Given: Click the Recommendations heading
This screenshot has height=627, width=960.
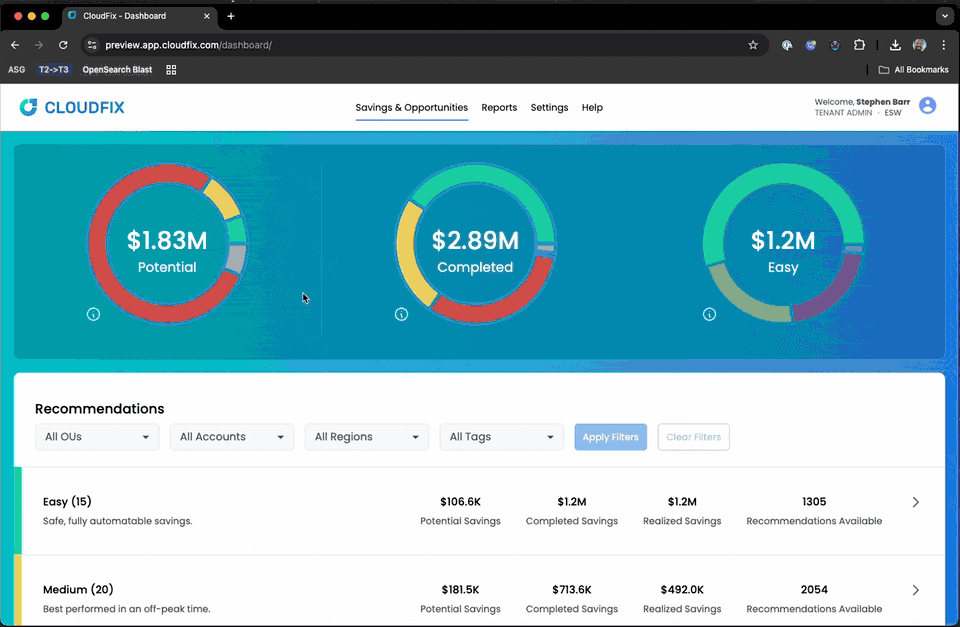Looking at the screenshot, I should (x=100, y=408).
